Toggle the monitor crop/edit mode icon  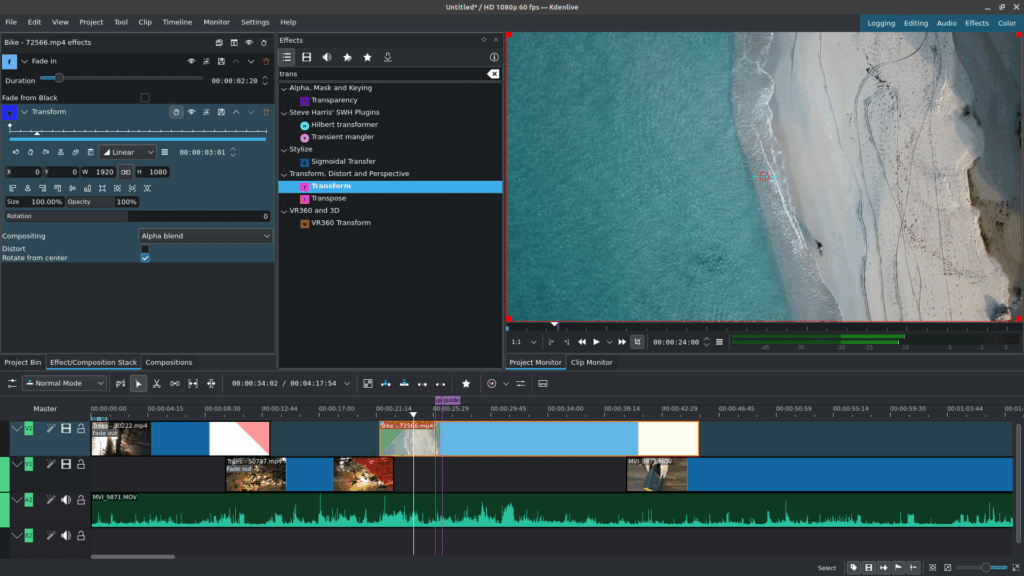[x=637, y=342]
